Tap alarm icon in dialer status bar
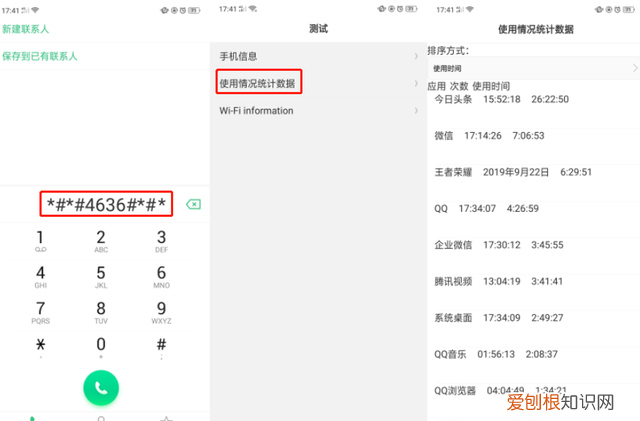This screenshot has height=421, width=640. (183, 10)
